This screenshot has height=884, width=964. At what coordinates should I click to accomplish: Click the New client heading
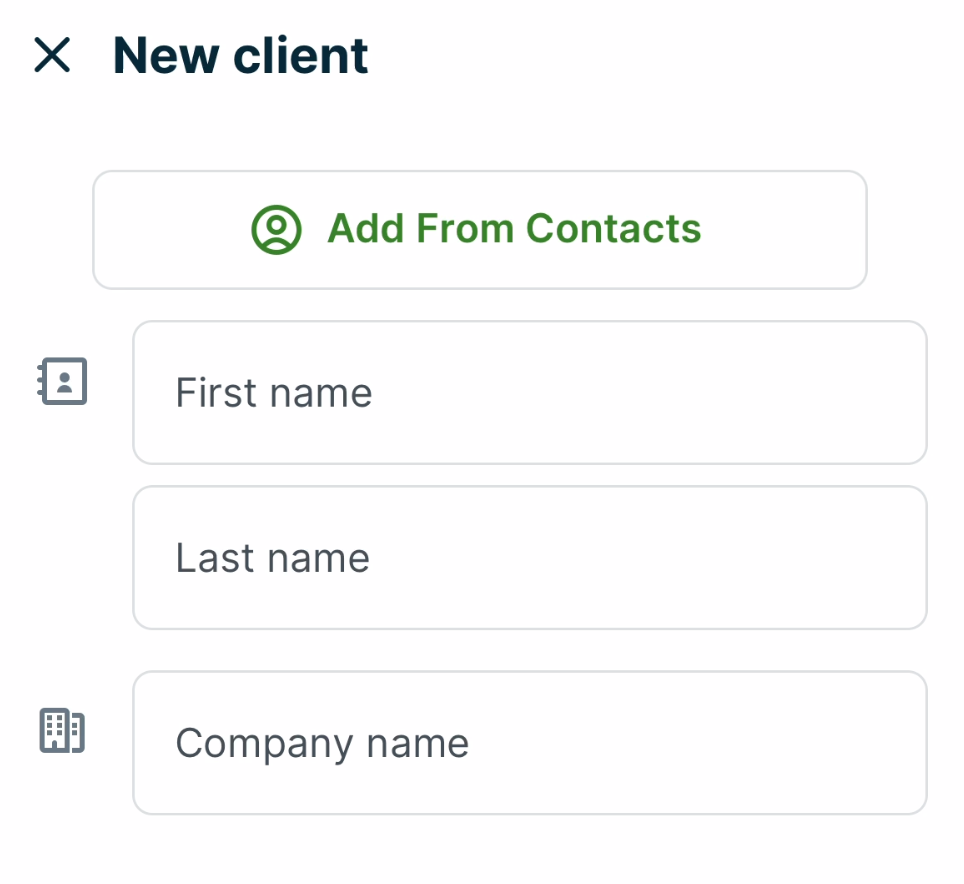pos(240,55)
